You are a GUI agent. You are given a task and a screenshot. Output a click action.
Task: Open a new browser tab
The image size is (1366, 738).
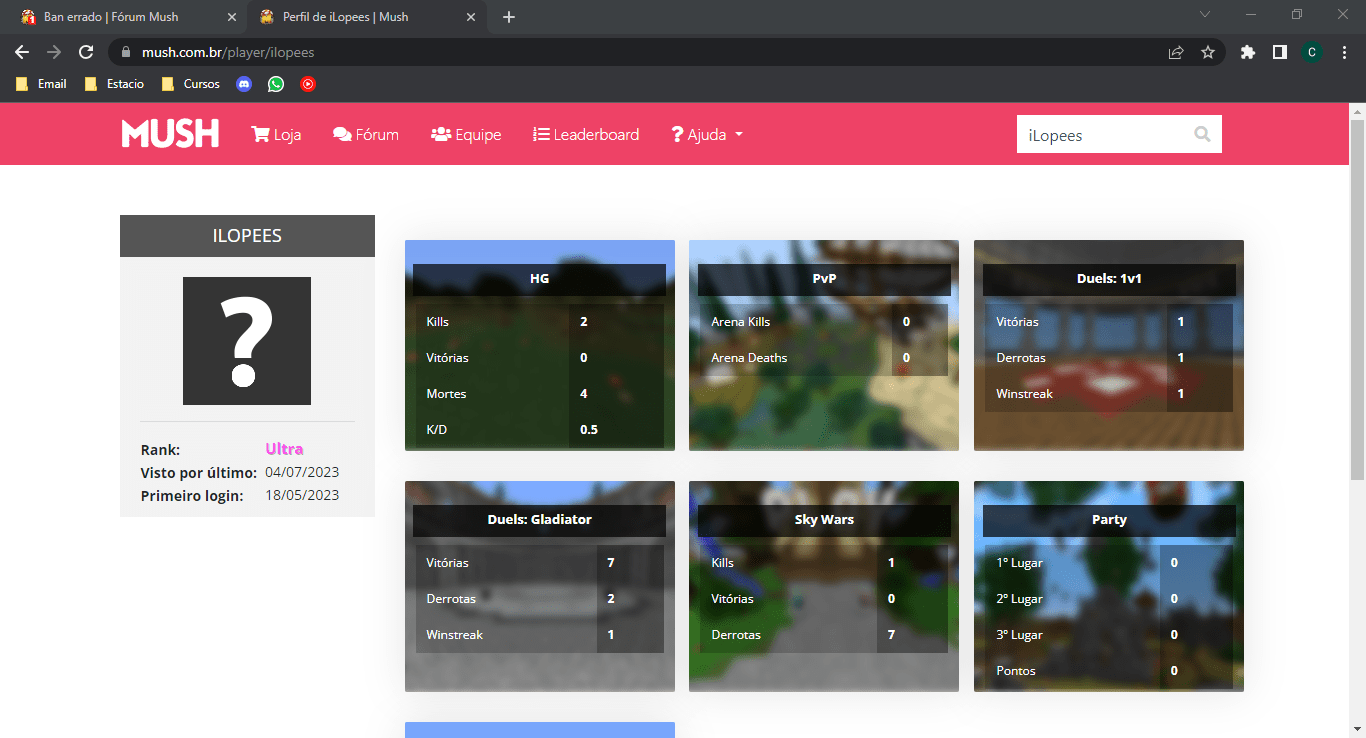[x=509, y=17]
